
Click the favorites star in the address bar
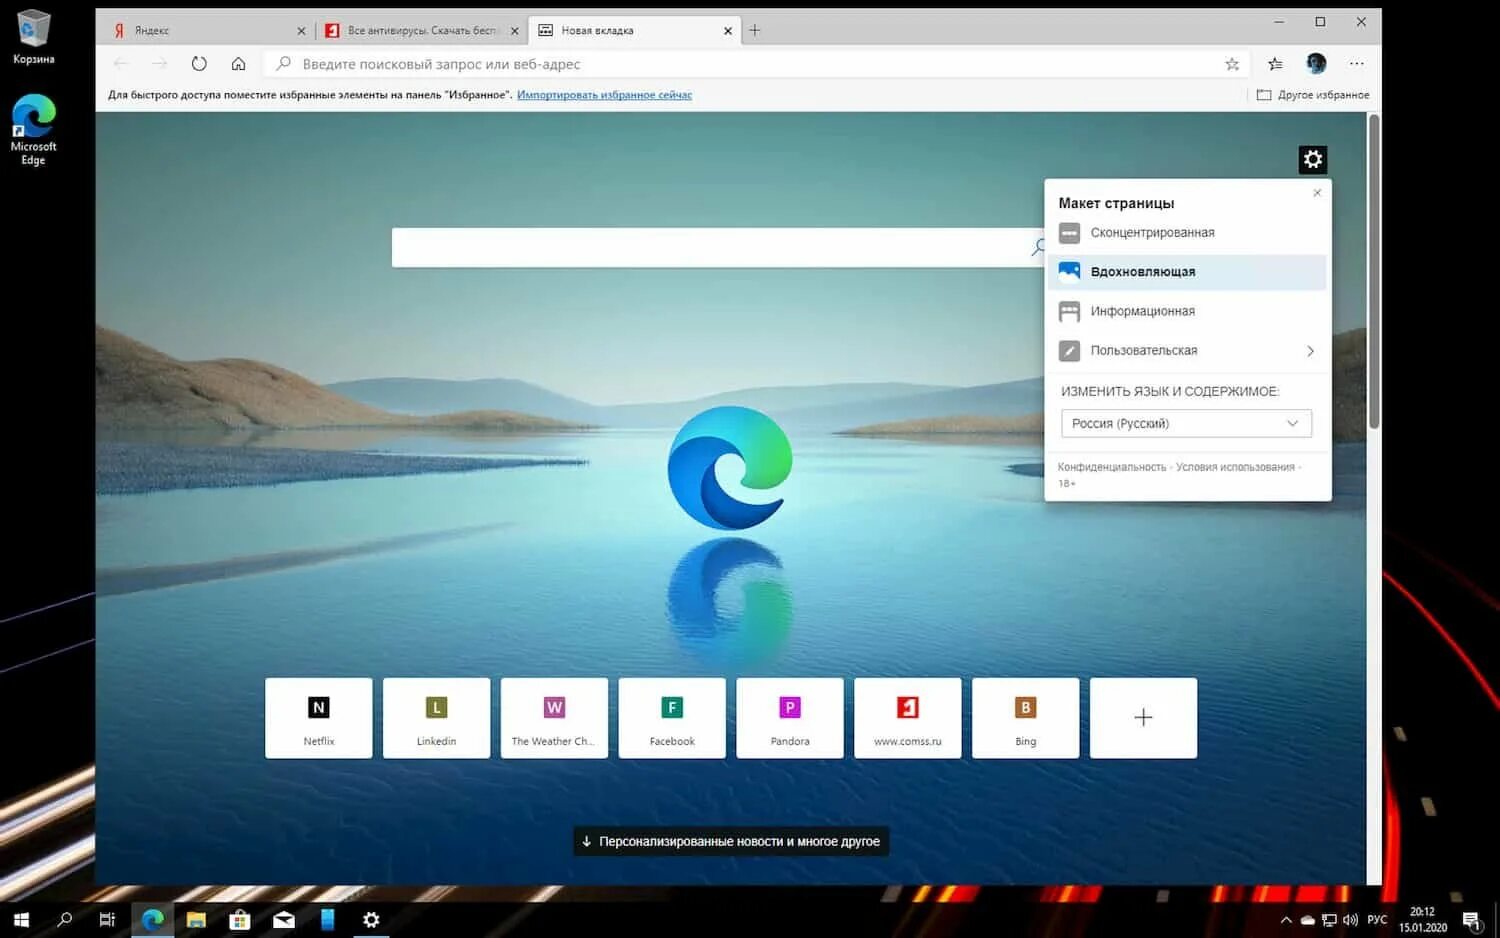point(1232,63)
